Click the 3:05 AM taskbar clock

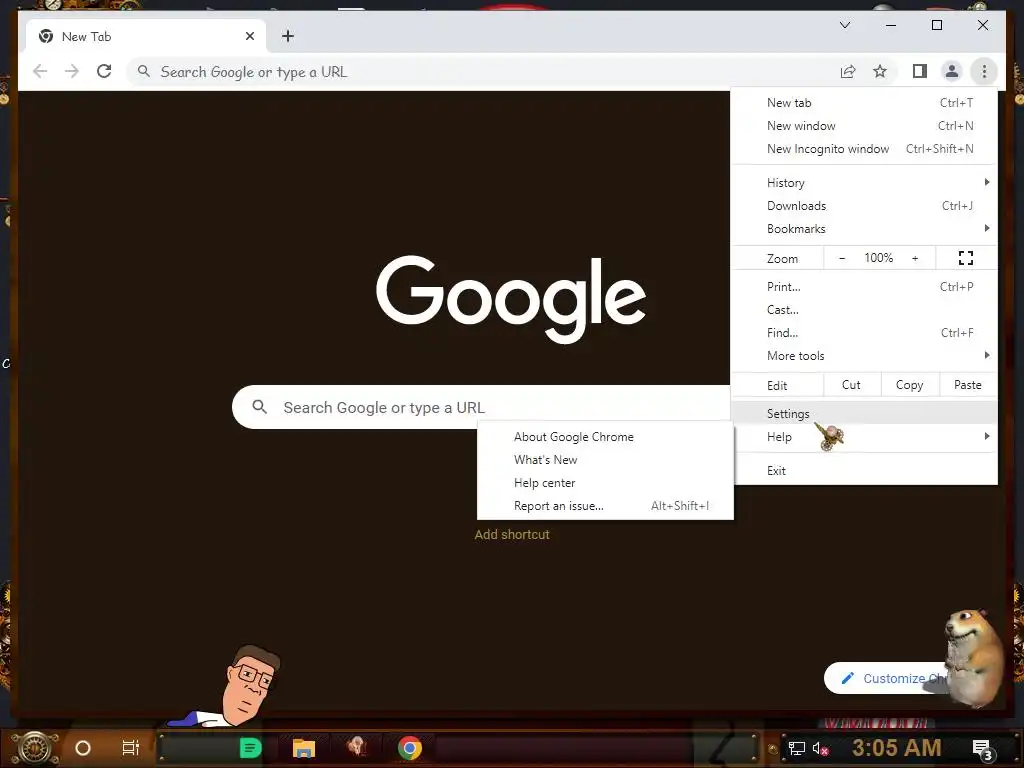(x=897, y=747)
